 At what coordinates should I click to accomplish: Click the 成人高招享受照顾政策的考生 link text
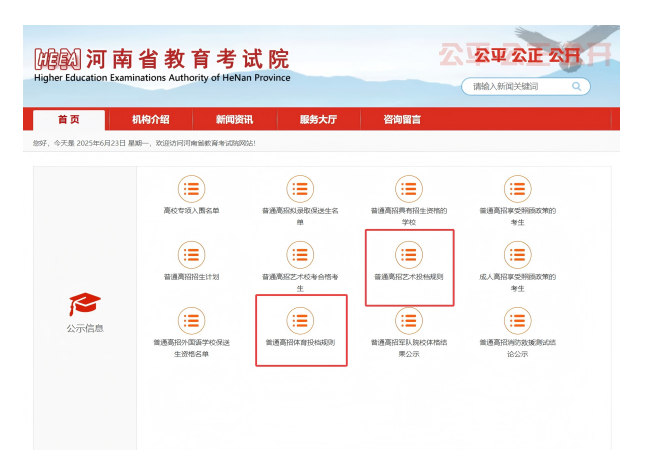517,282
